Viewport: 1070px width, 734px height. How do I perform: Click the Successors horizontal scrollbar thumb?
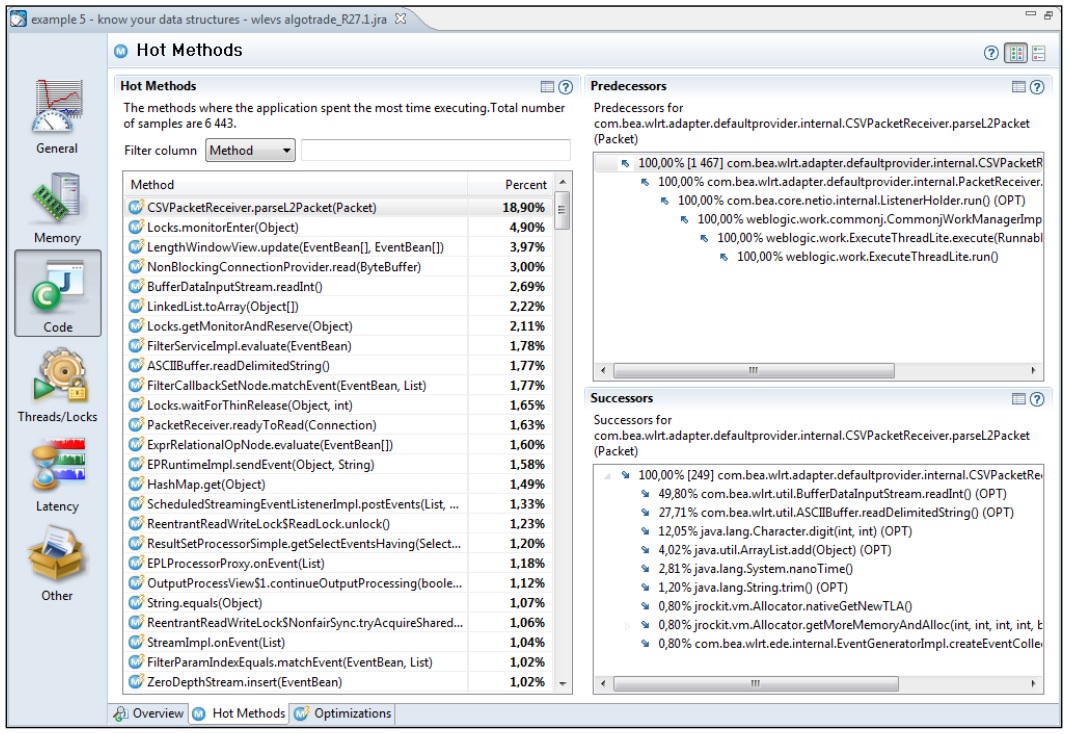(755, 684)
